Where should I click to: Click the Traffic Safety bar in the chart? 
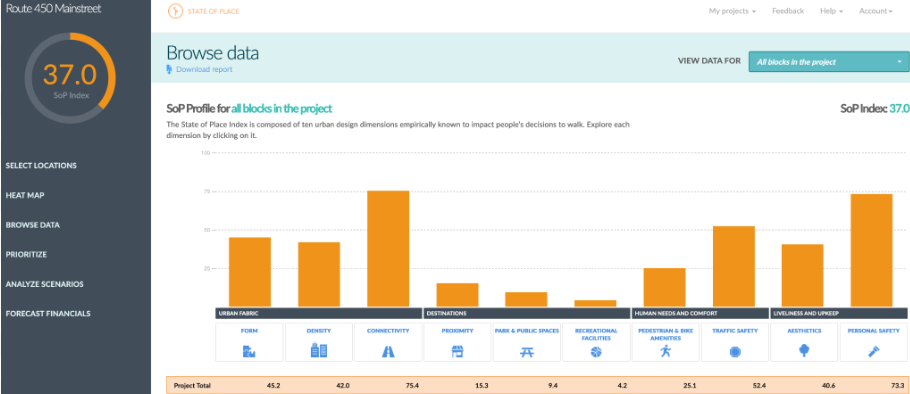[734, 266]
